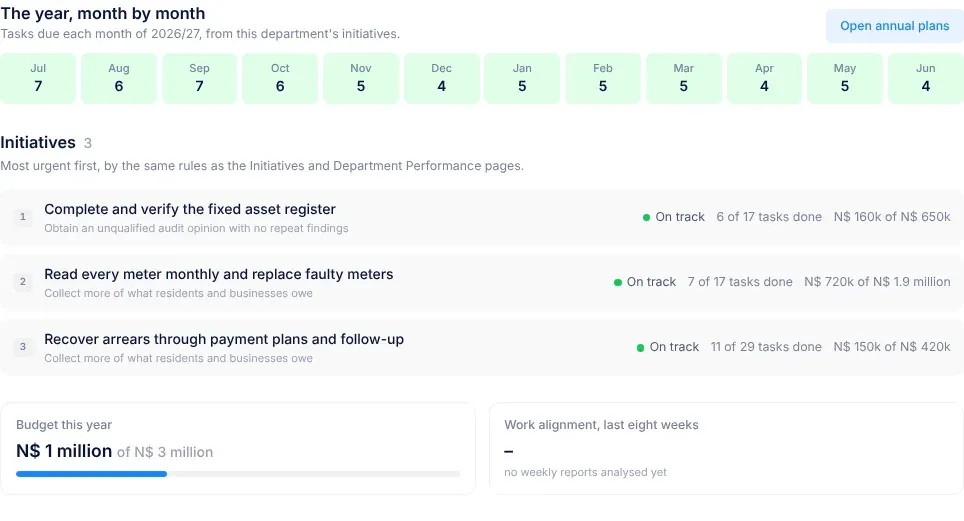Viewport: 964px width, 521px height.
Task: Click 'Obtain an unqualified audit opinion' subtitle
Action: click(196, 228)
